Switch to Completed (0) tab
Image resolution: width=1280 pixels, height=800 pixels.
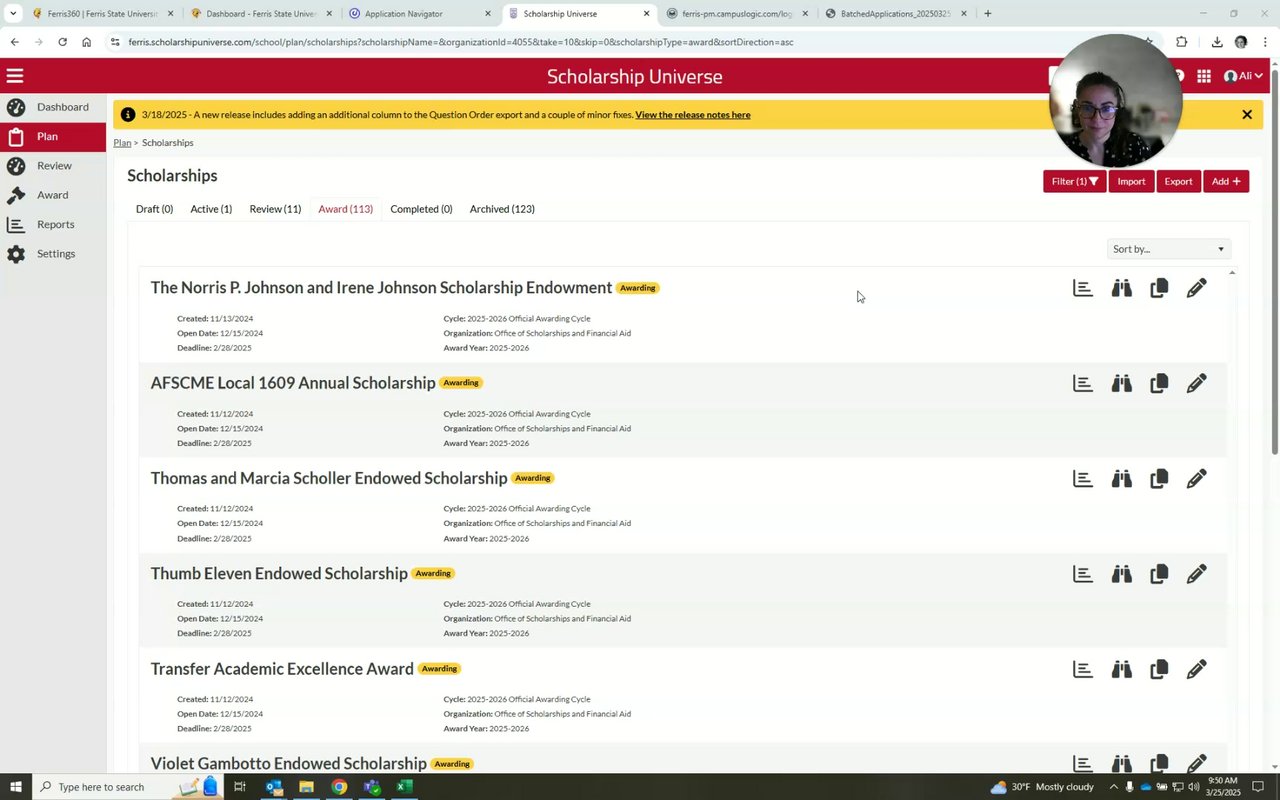pos(421,209)
